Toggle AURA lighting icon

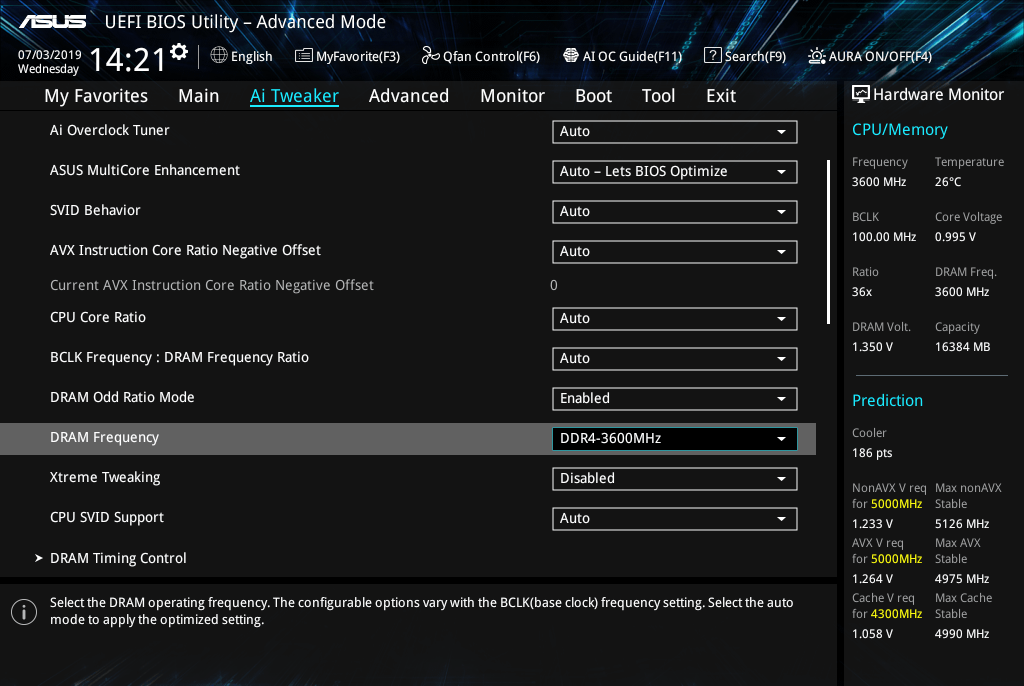tap(816, 56)
